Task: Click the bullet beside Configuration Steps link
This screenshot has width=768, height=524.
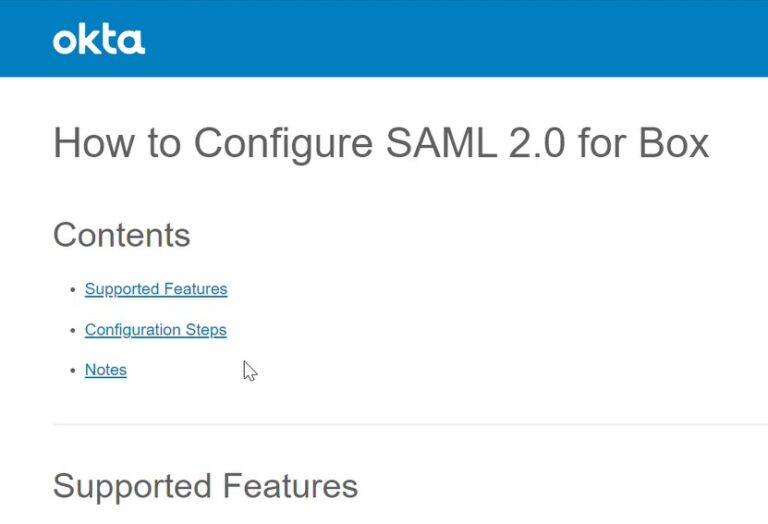Action: 72,330
